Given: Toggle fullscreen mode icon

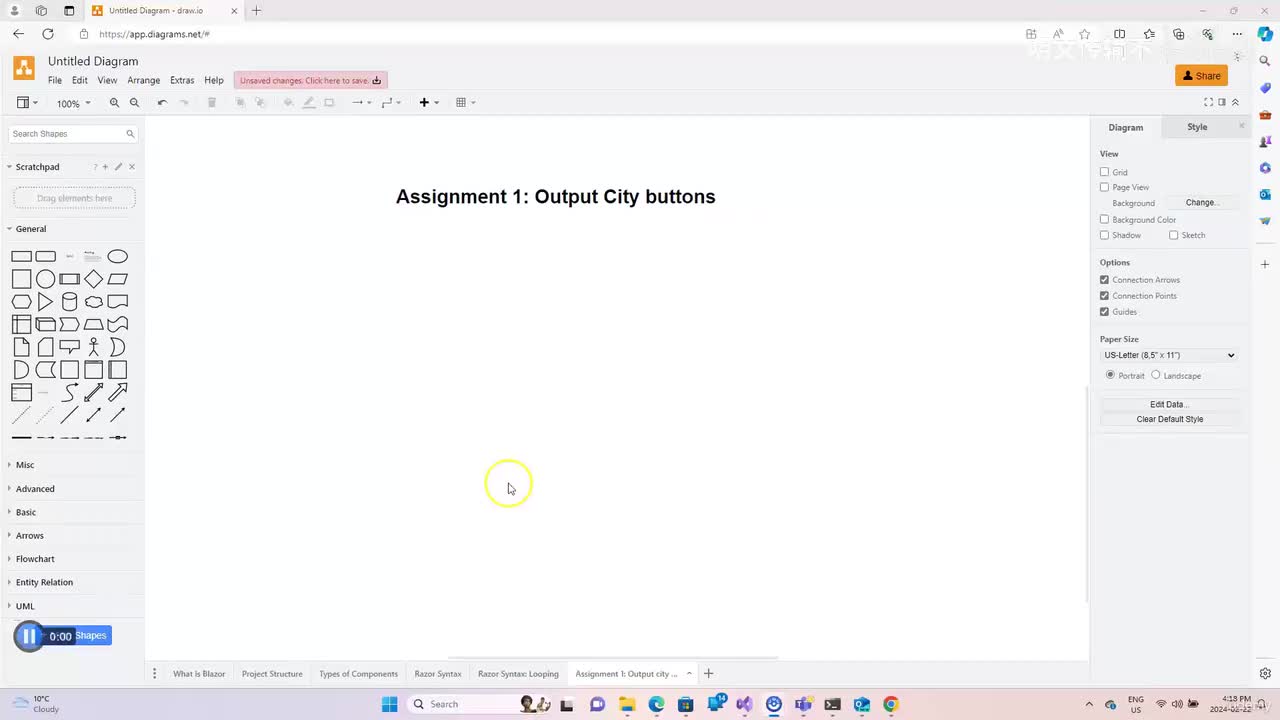Looking at the screenshot, I should (1208, 102).
